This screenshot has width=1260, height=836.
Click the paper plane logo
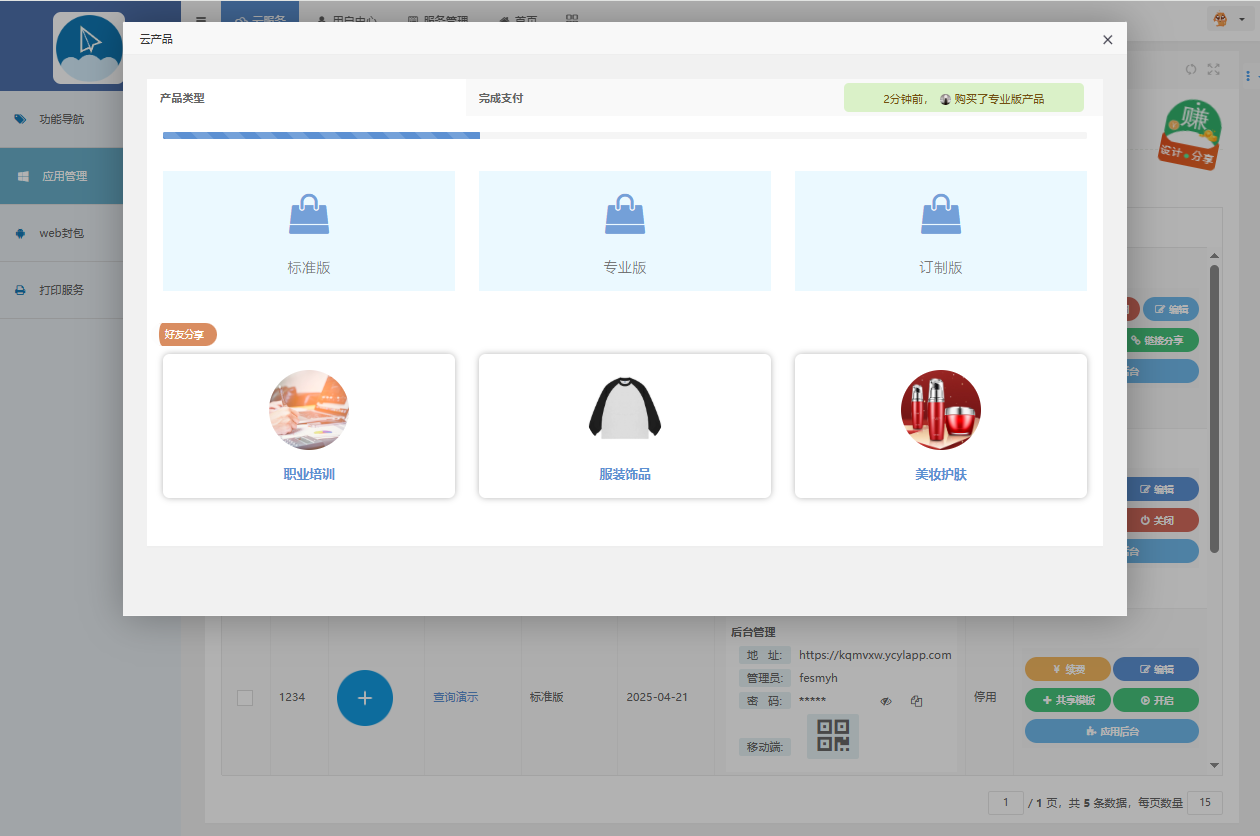point(90,46)
